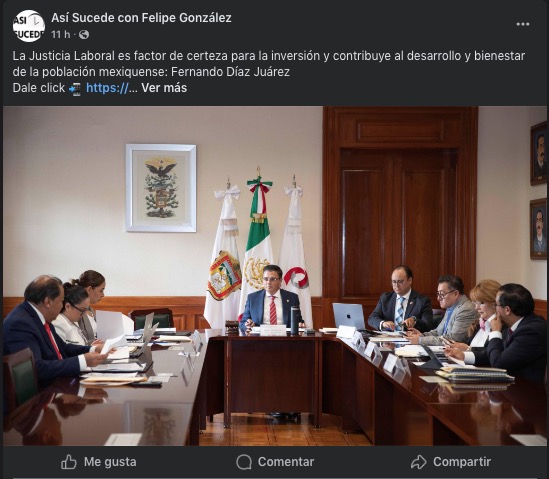Click the Me gusta button label
Screen dimensions: 549x479
[x=110, y=462]
